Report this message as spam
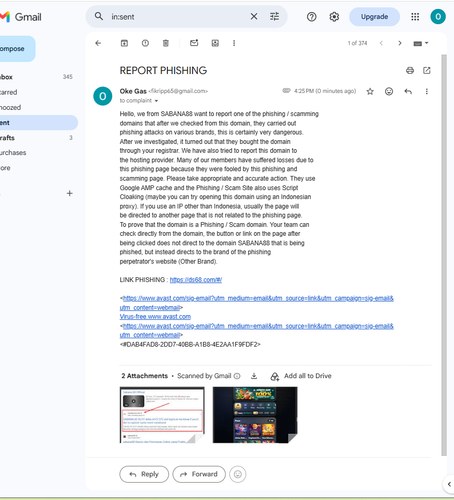This screenshot has height=500, width=454. pyautogui.click(x=145, y=43)
